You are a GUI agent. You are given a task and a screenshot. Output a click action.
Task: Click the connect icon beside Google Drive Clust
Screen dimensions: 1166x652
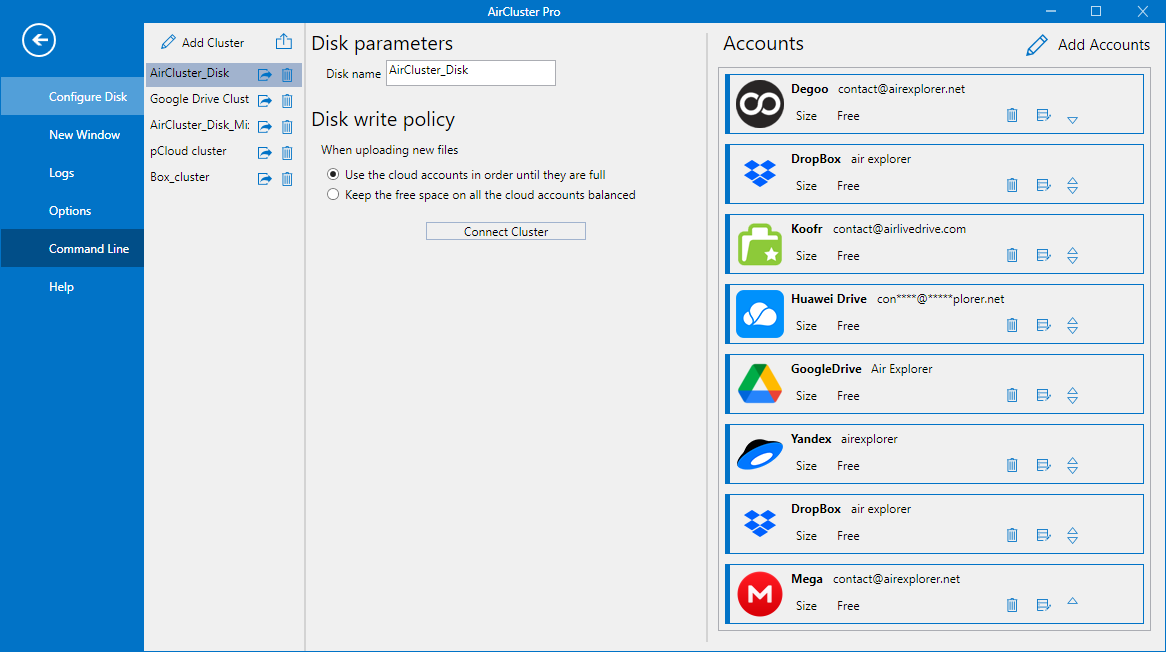click(264, 100)
